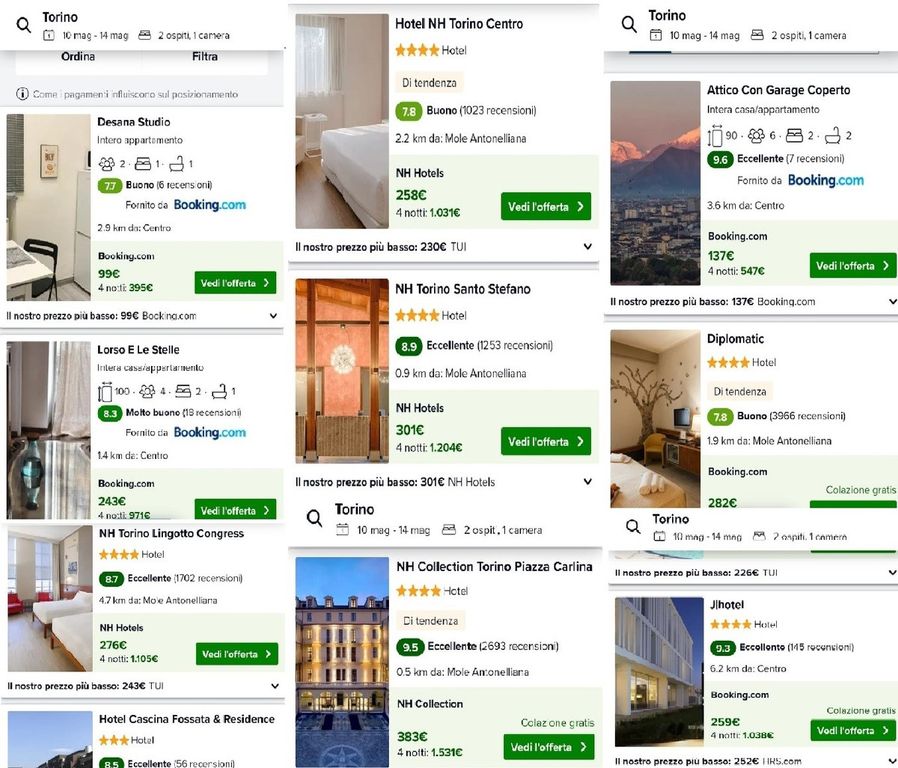The image size is (898, 768).
Task: Open the Desana Studio title link
Action: click(134, 122)
